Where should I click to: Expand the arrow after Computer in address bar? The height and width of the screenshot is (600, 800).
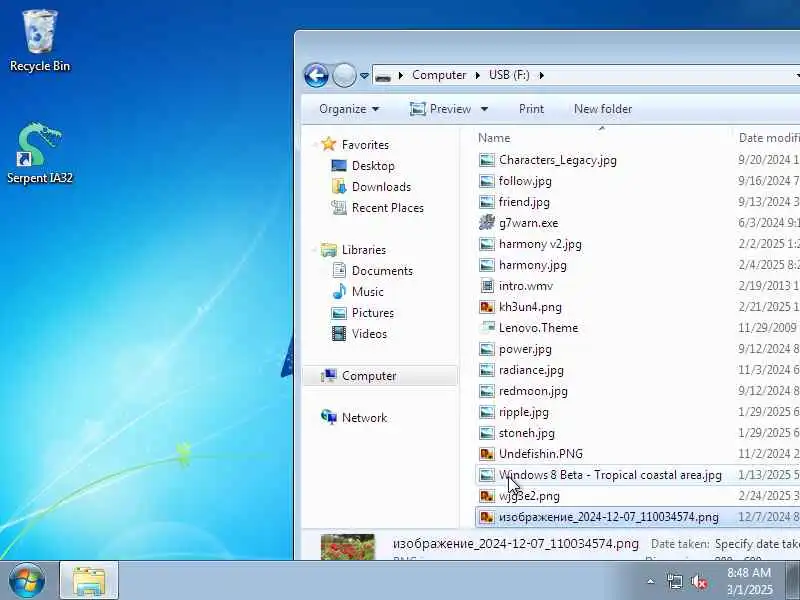(478, 76)
